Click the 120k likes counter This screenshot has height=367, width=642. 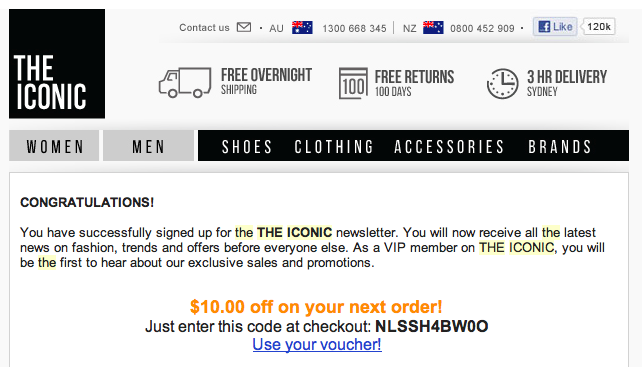click(x=599, y=27)
